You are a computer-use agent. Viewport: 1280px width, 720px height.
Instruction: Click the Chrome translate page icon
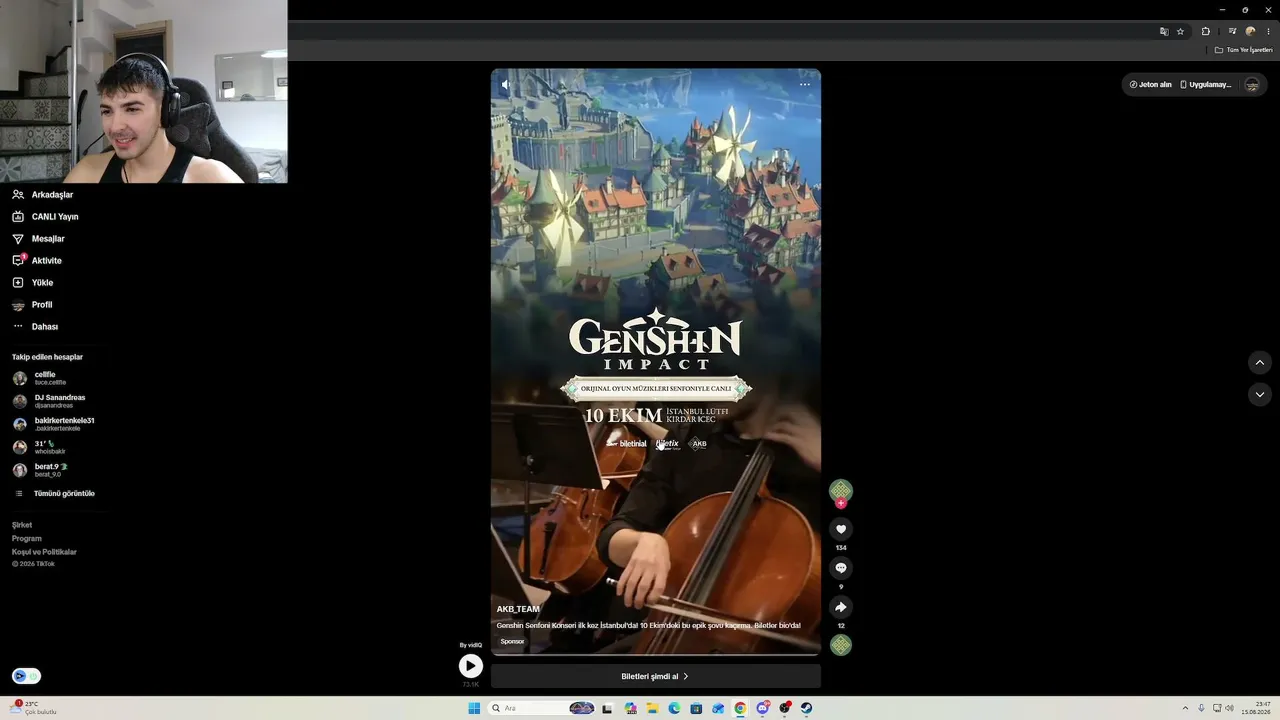(x=1164, y=31)
